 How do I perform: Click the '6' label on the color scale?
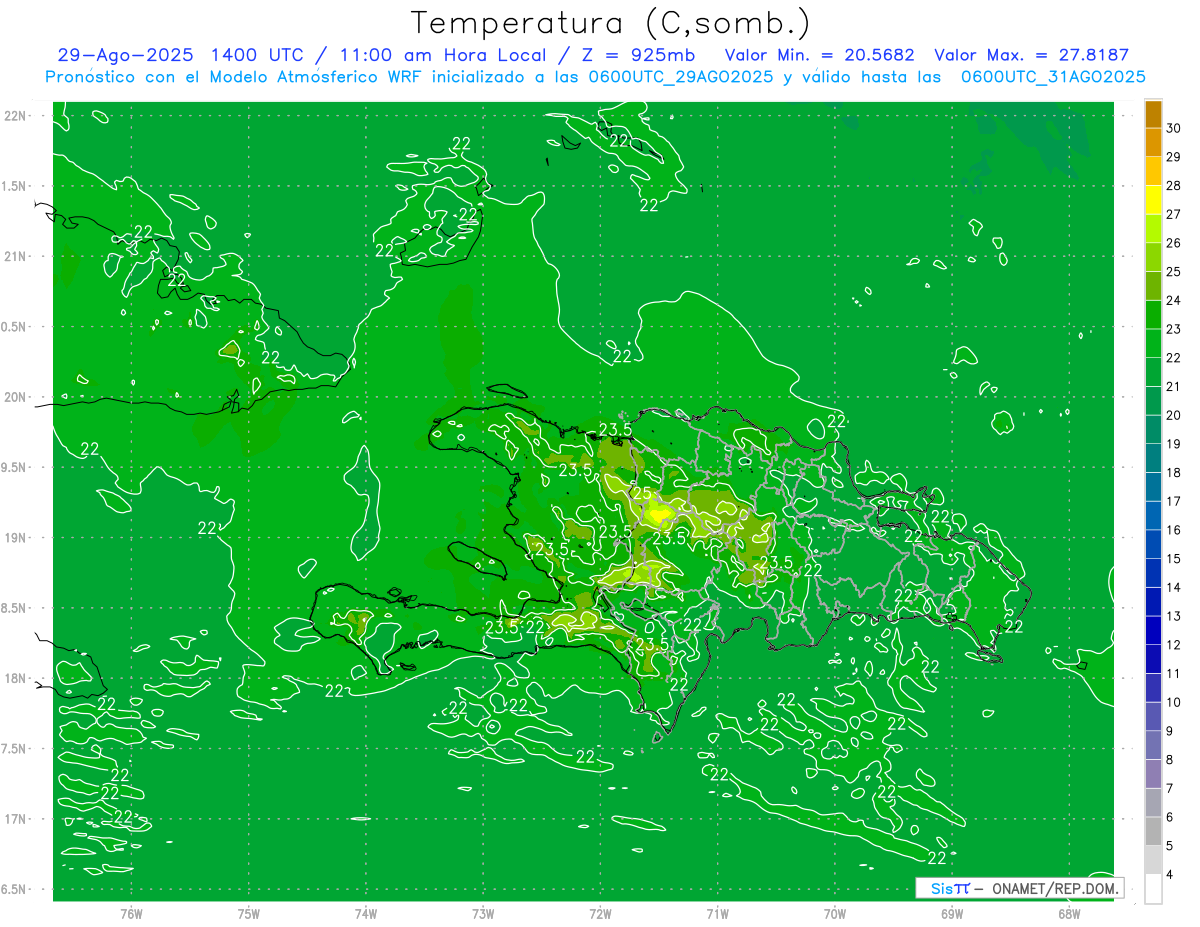(1171, 817)
